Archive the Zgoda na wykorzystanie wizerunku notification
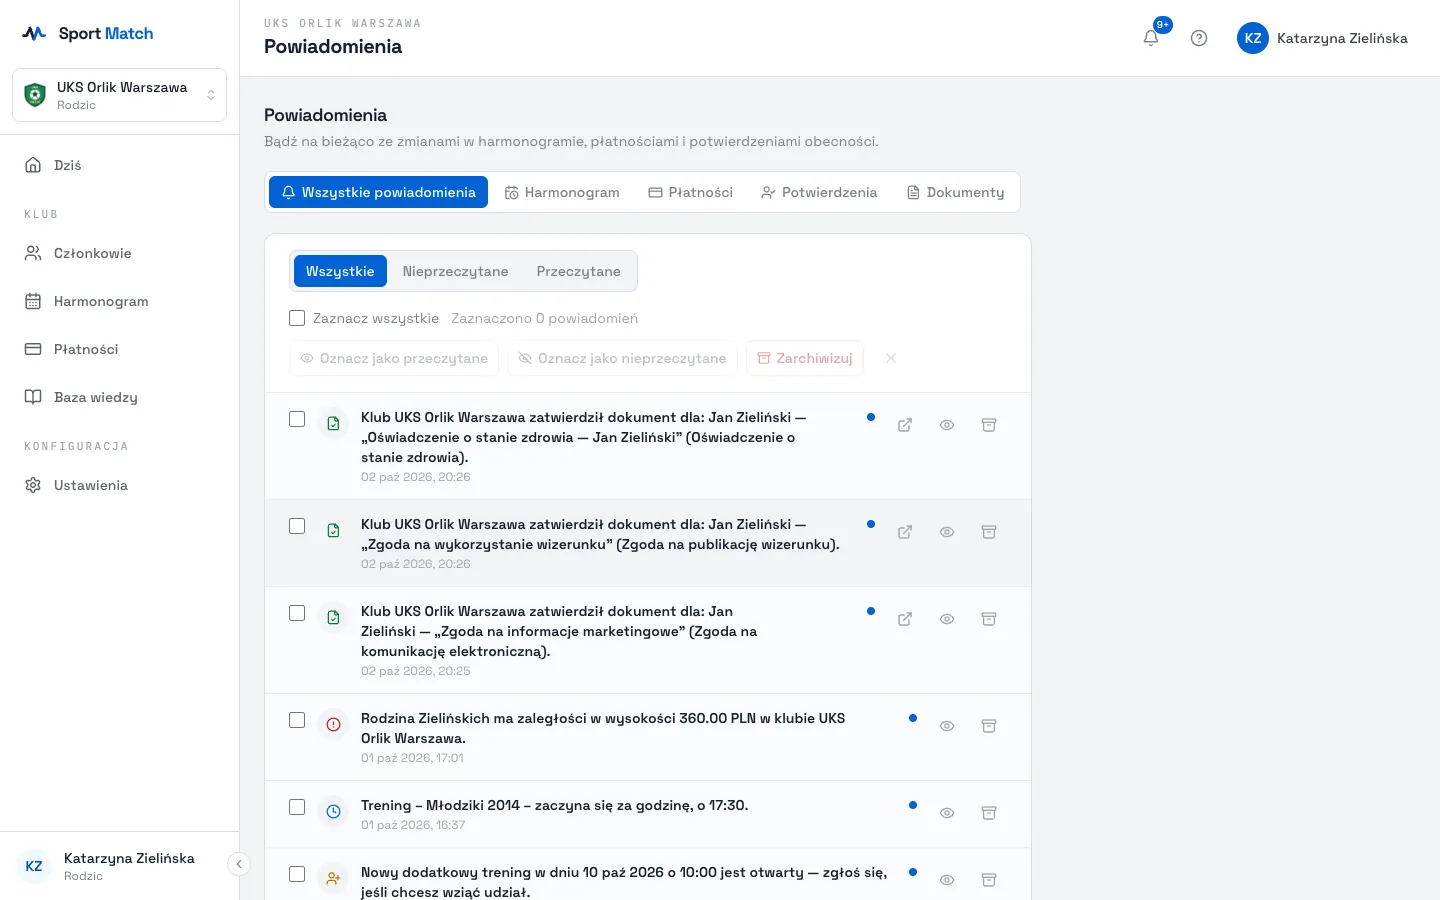The height and width of the screenshot is (900, 1440). coord(989,532)
